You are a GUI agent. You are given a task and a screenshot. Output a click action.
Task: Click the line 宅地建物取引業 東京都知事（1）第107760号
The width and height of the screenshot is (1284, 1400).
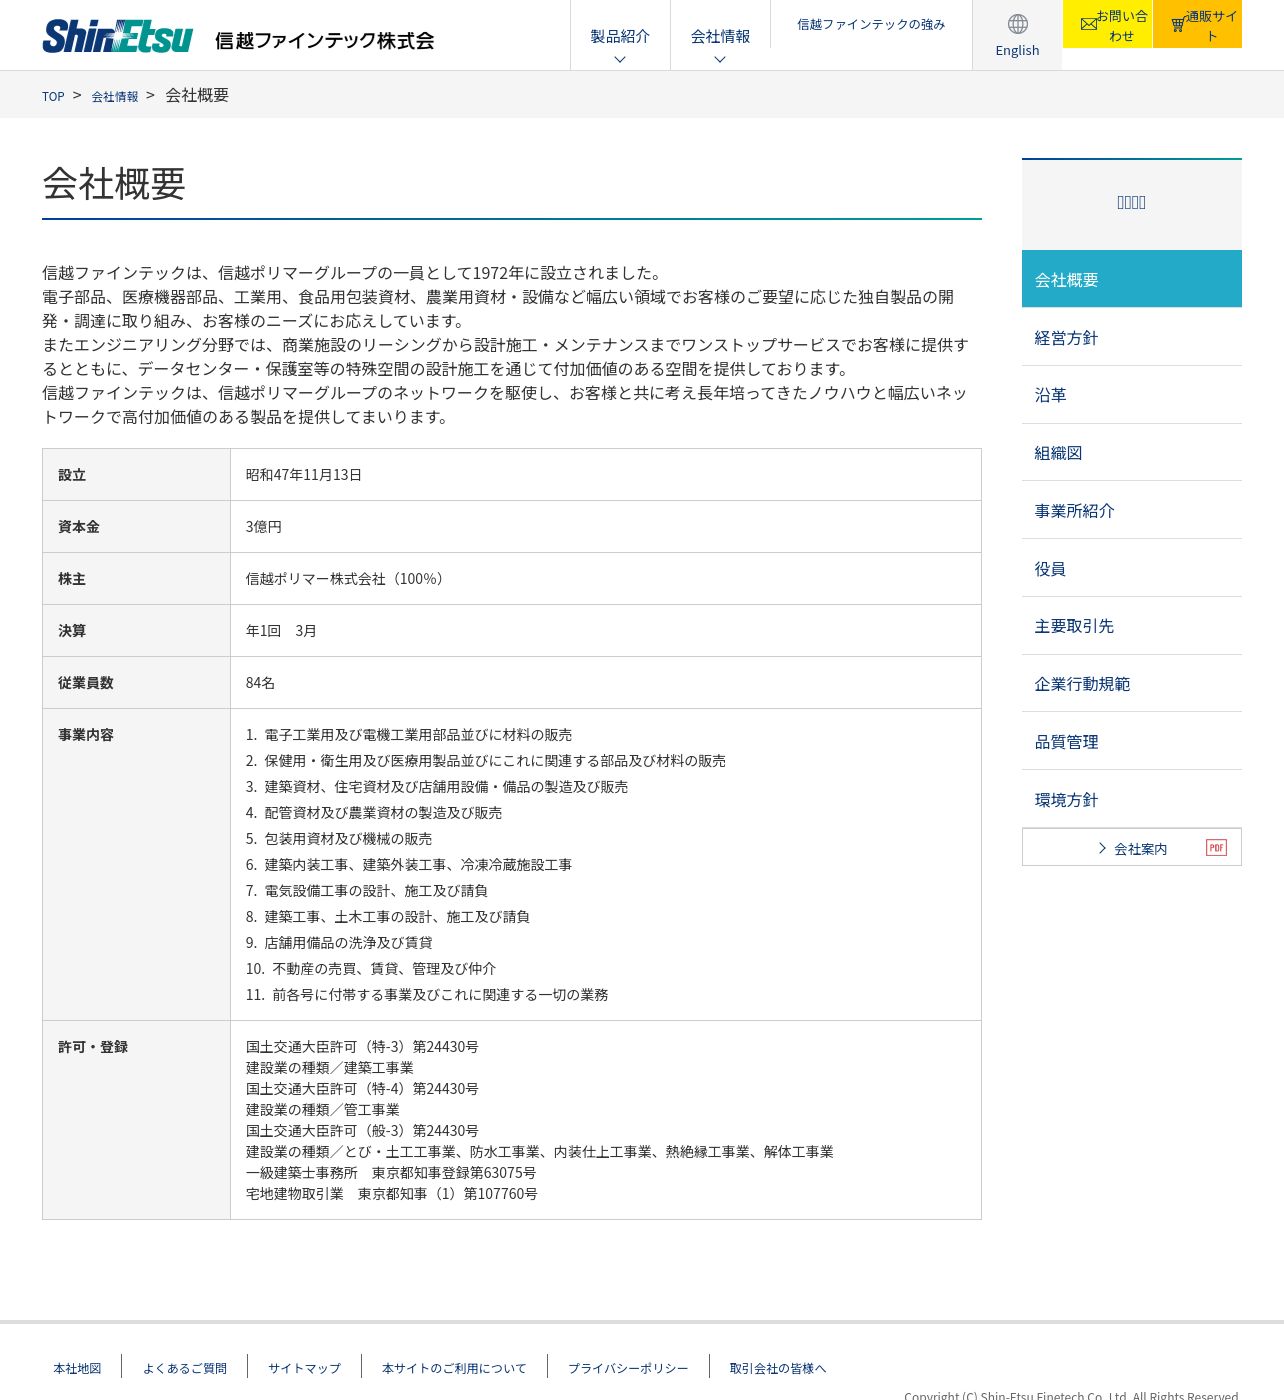(x=392, y=1194)
